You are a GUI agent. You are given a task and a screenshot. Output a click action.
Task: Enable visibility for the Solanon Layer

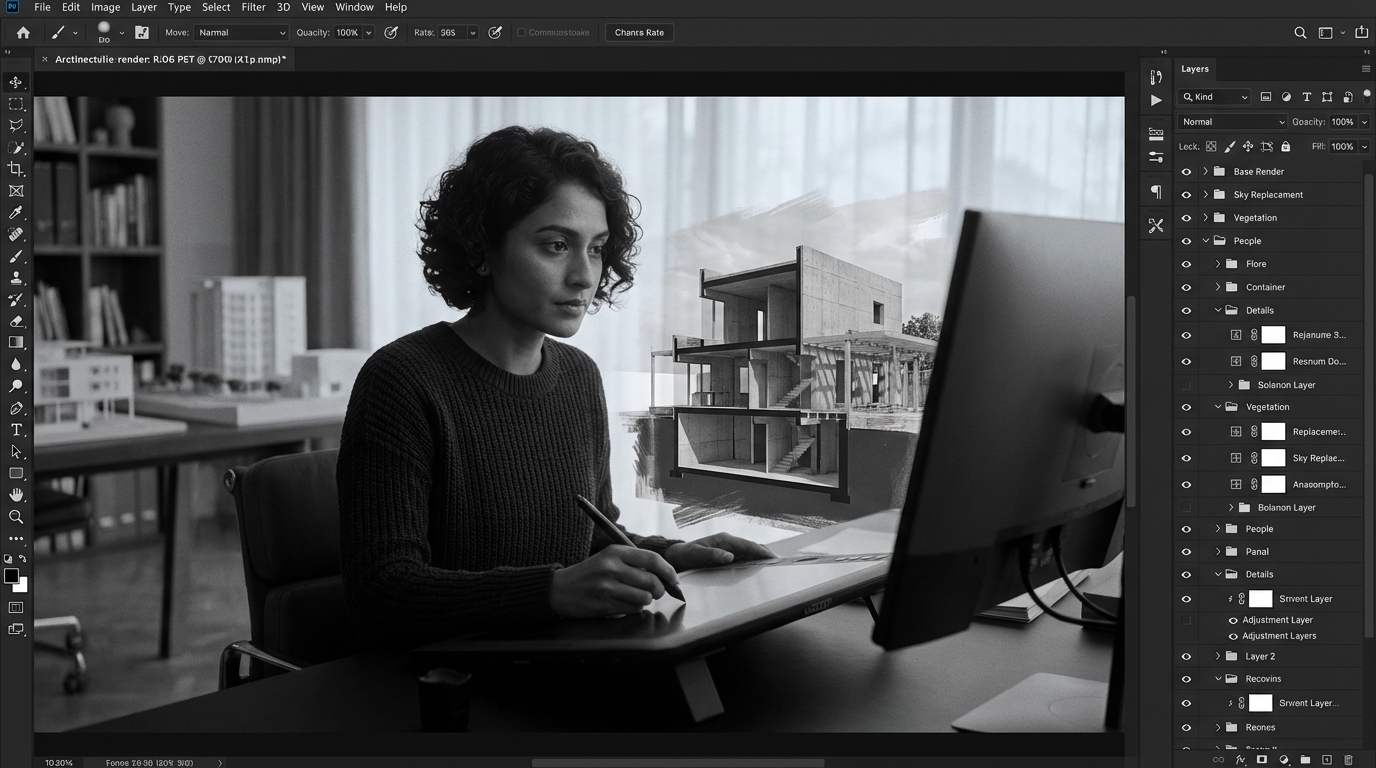click(1186, 384)
